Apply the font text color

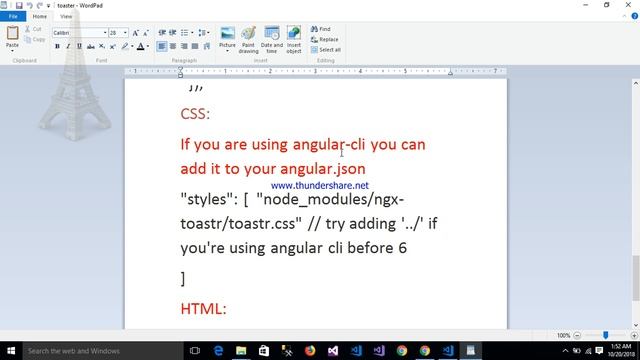(140, 47)
